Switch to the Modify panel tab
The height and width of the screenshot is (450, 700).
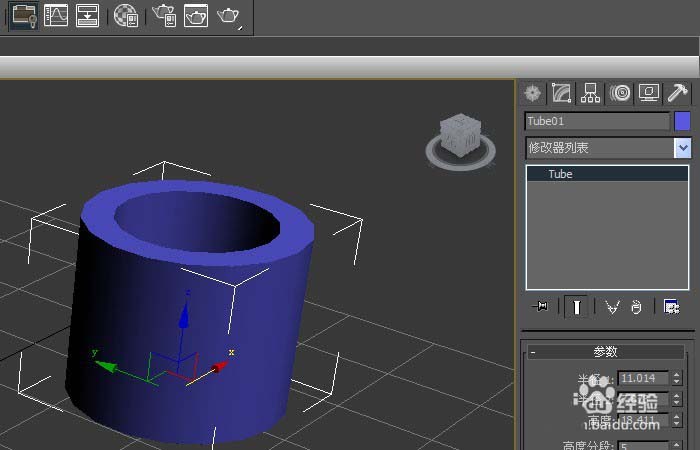(561, 93)
